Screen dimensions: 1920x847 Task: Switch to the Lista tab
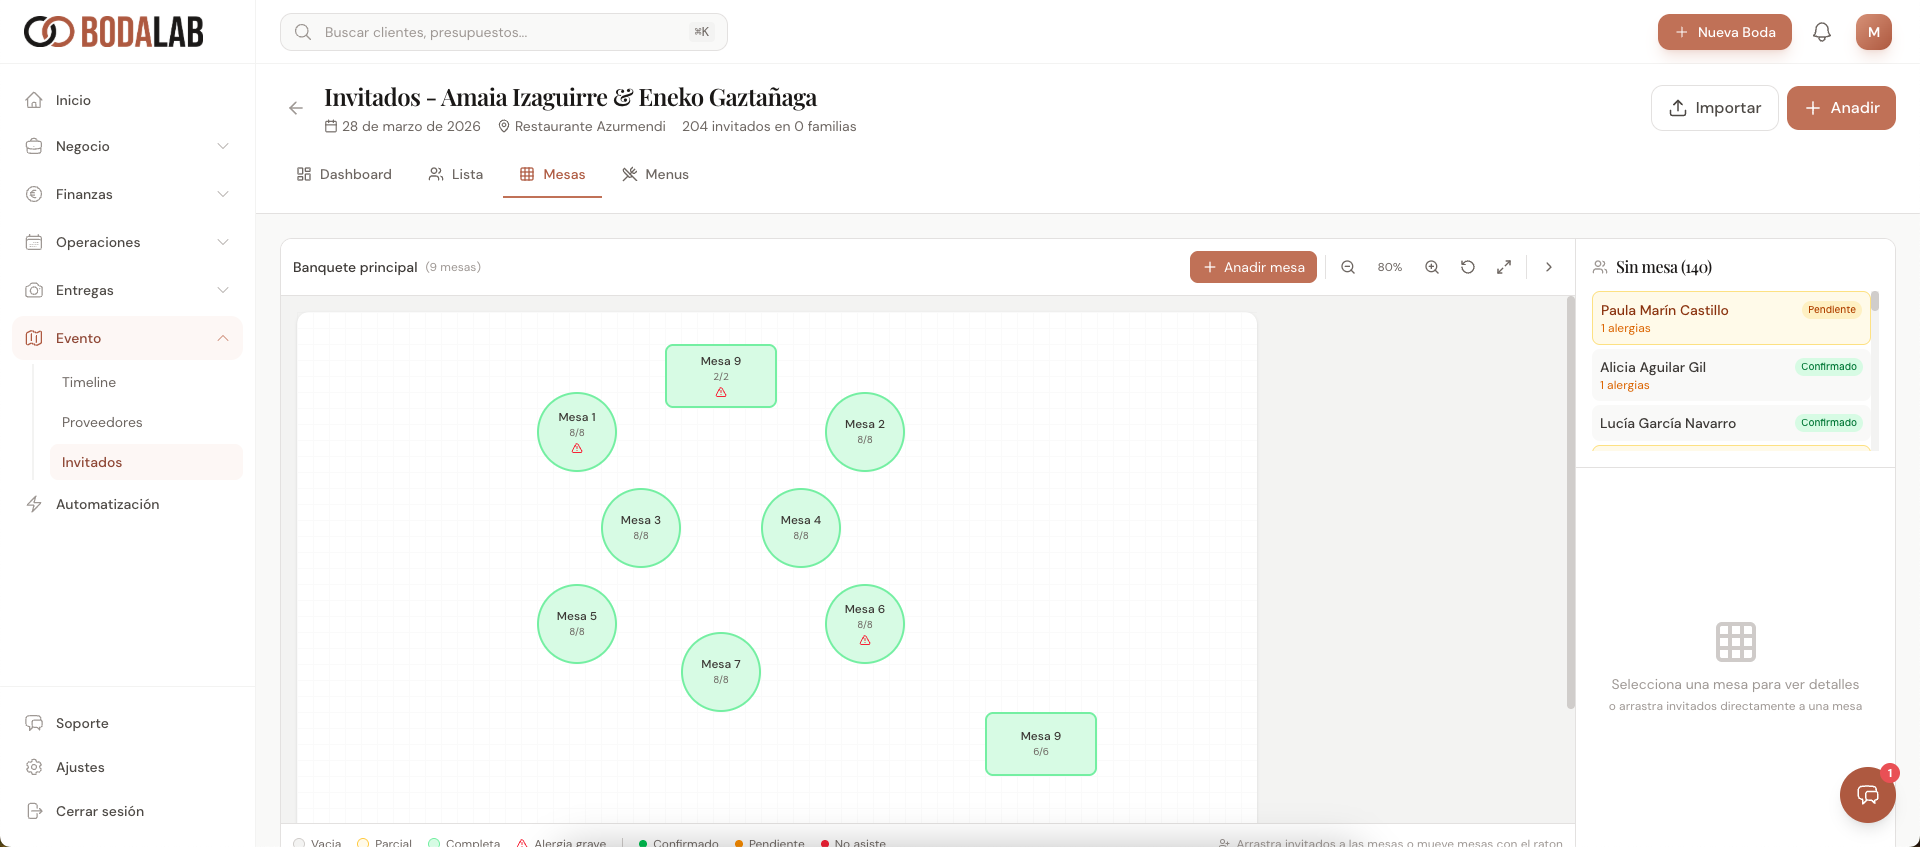pos(456,174)
